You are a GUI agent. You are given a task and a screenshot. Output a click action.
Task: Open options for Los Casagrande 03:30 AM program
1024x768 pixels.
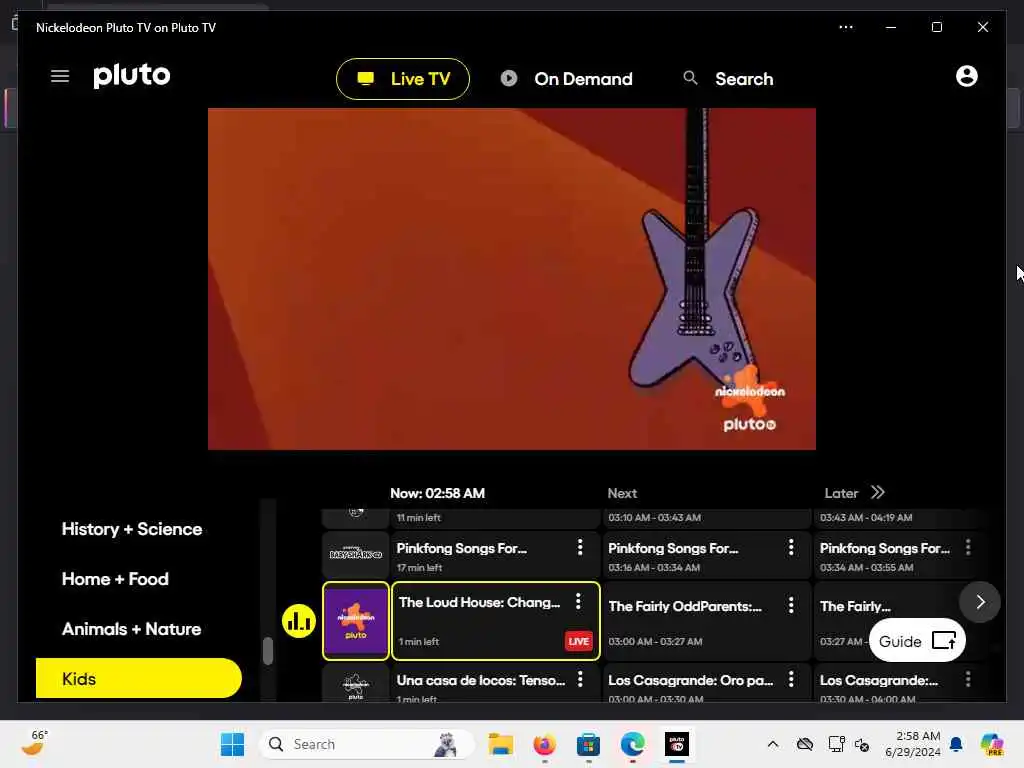[x=968, y=680]
